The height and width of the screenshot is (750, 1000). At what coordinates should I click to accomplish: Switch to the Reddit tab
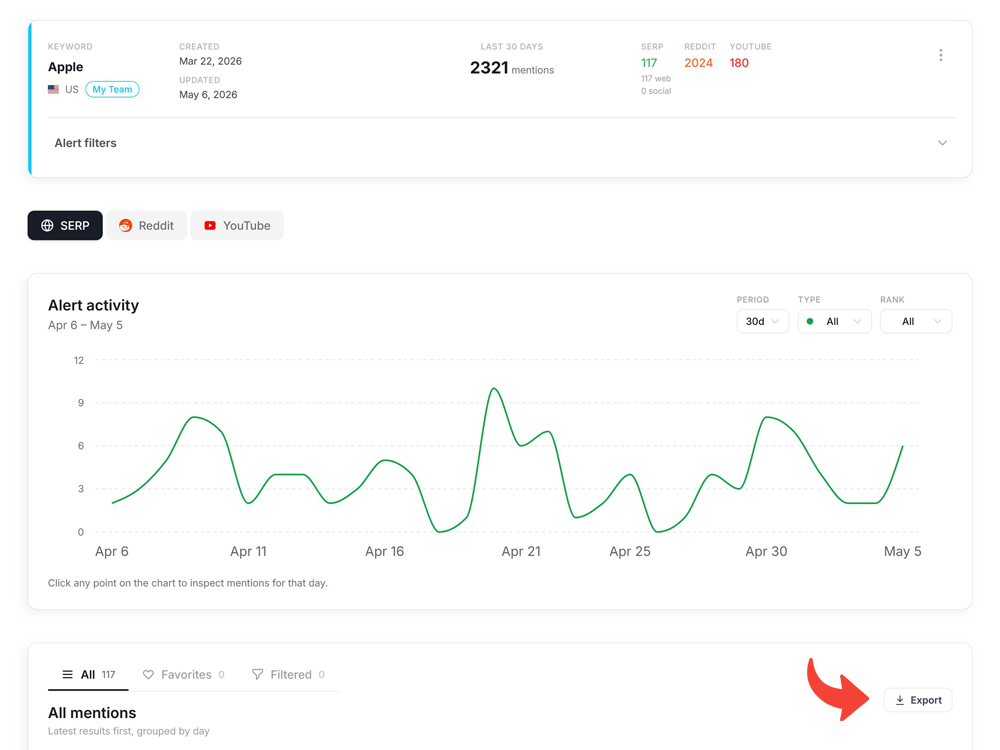click(147, 225)
